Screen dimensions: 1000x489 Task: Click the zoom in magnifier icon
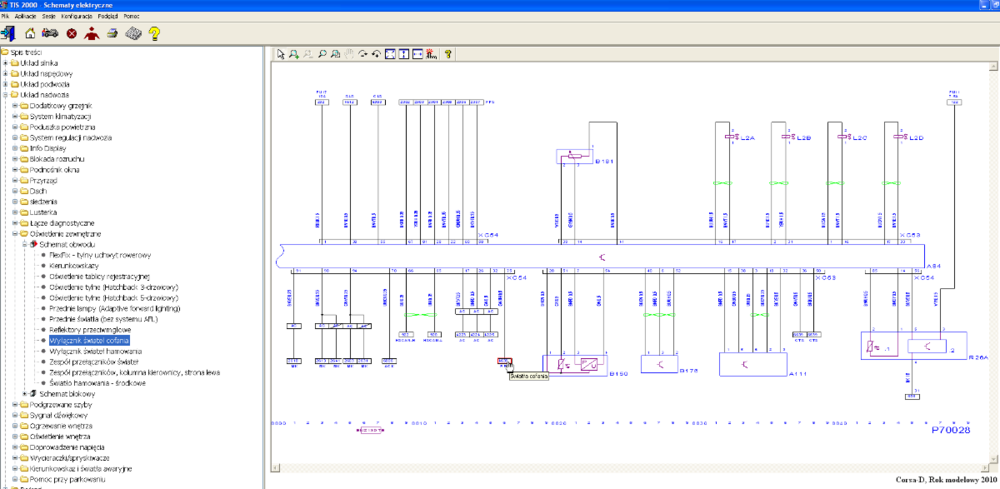click(295, 54)
